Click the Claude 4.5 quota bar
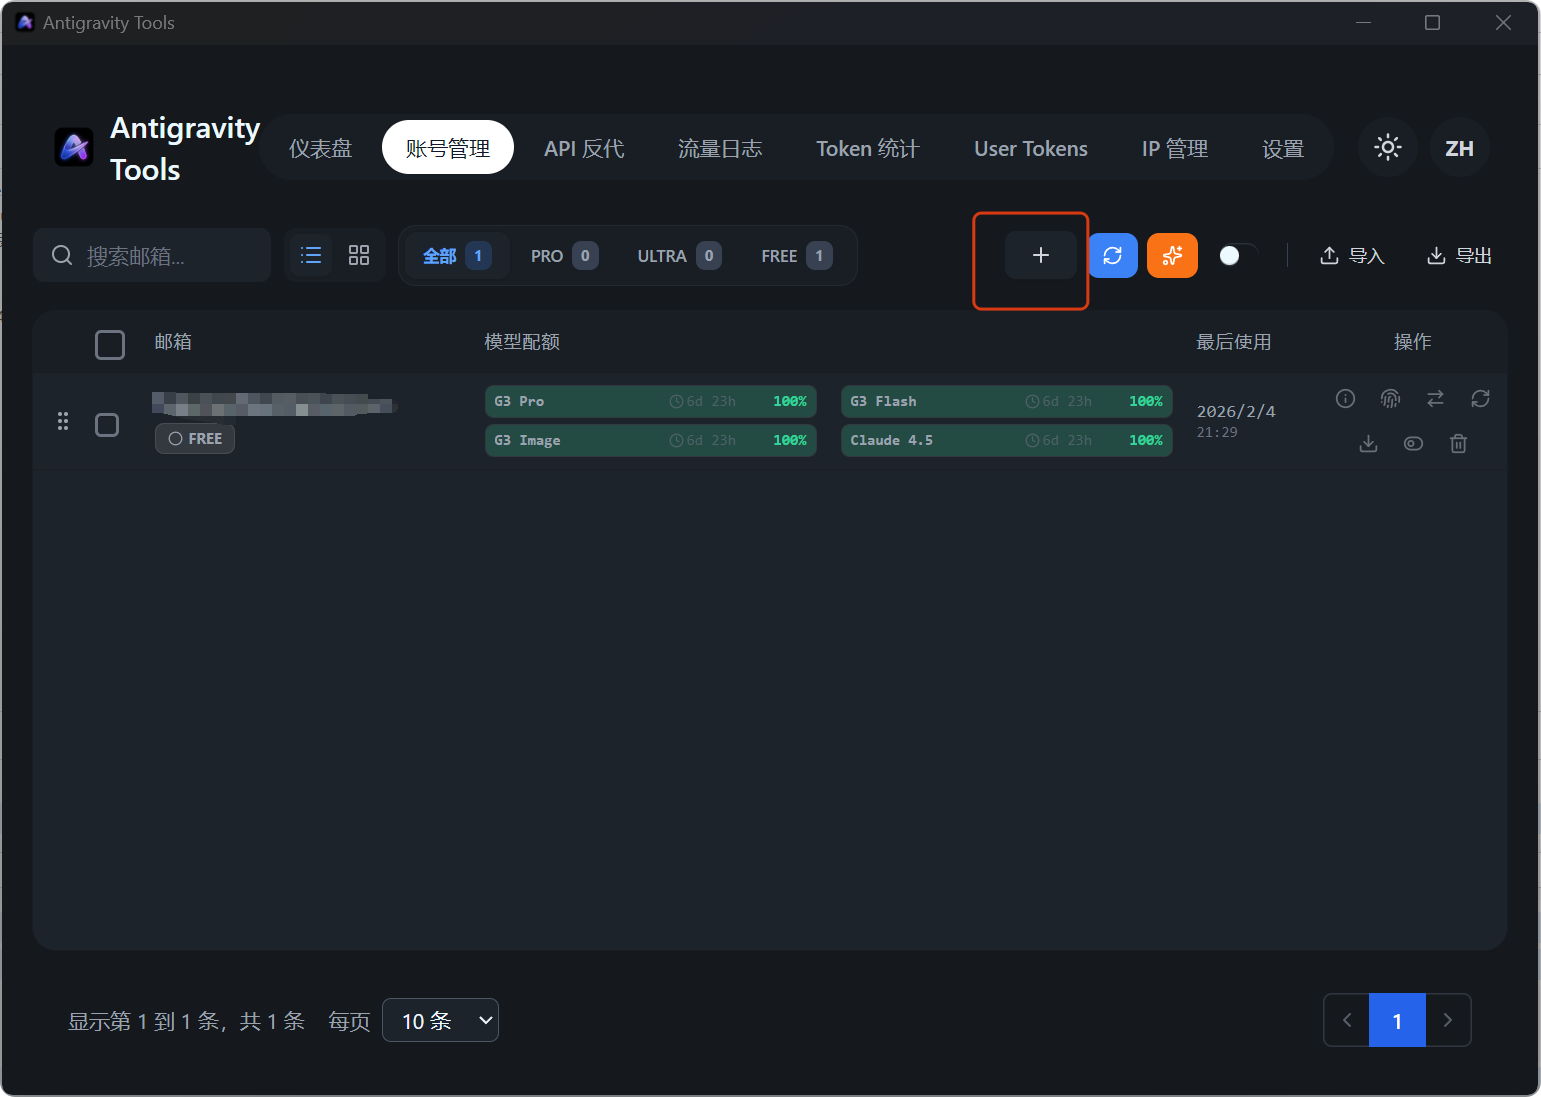This screenshot has height=1097, width=1541. coord(1007,440)
